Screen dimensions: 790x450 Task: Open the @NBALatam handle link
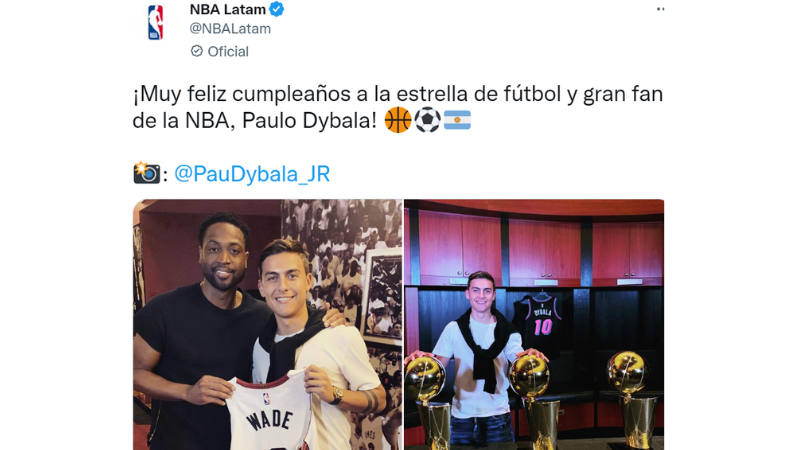click(x=230, y=29)
